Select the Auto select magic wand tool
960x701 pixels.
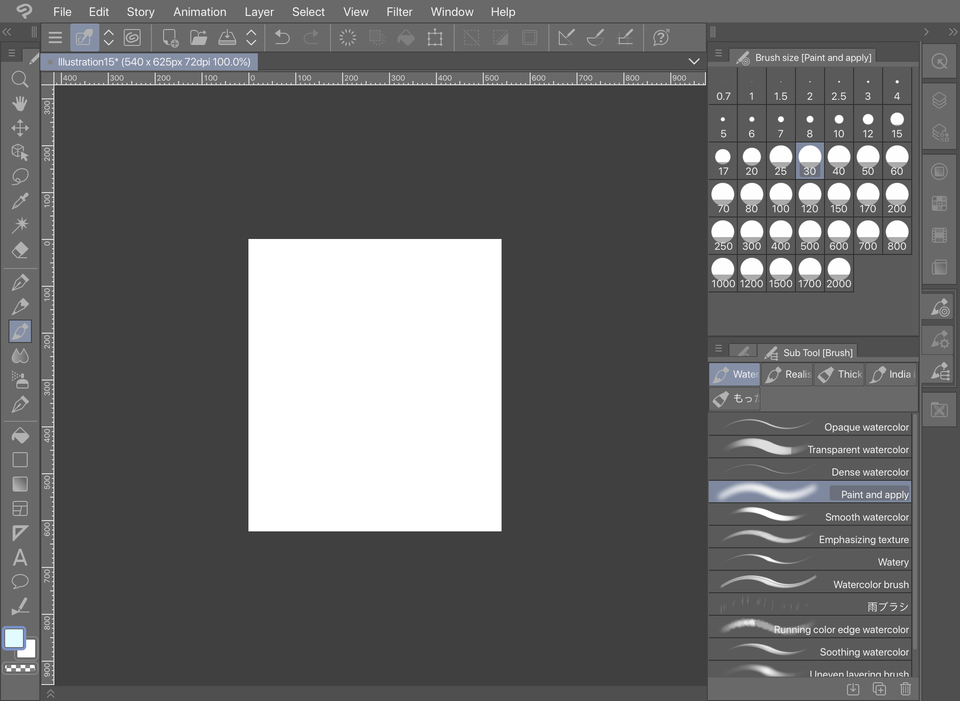[20, 225]
